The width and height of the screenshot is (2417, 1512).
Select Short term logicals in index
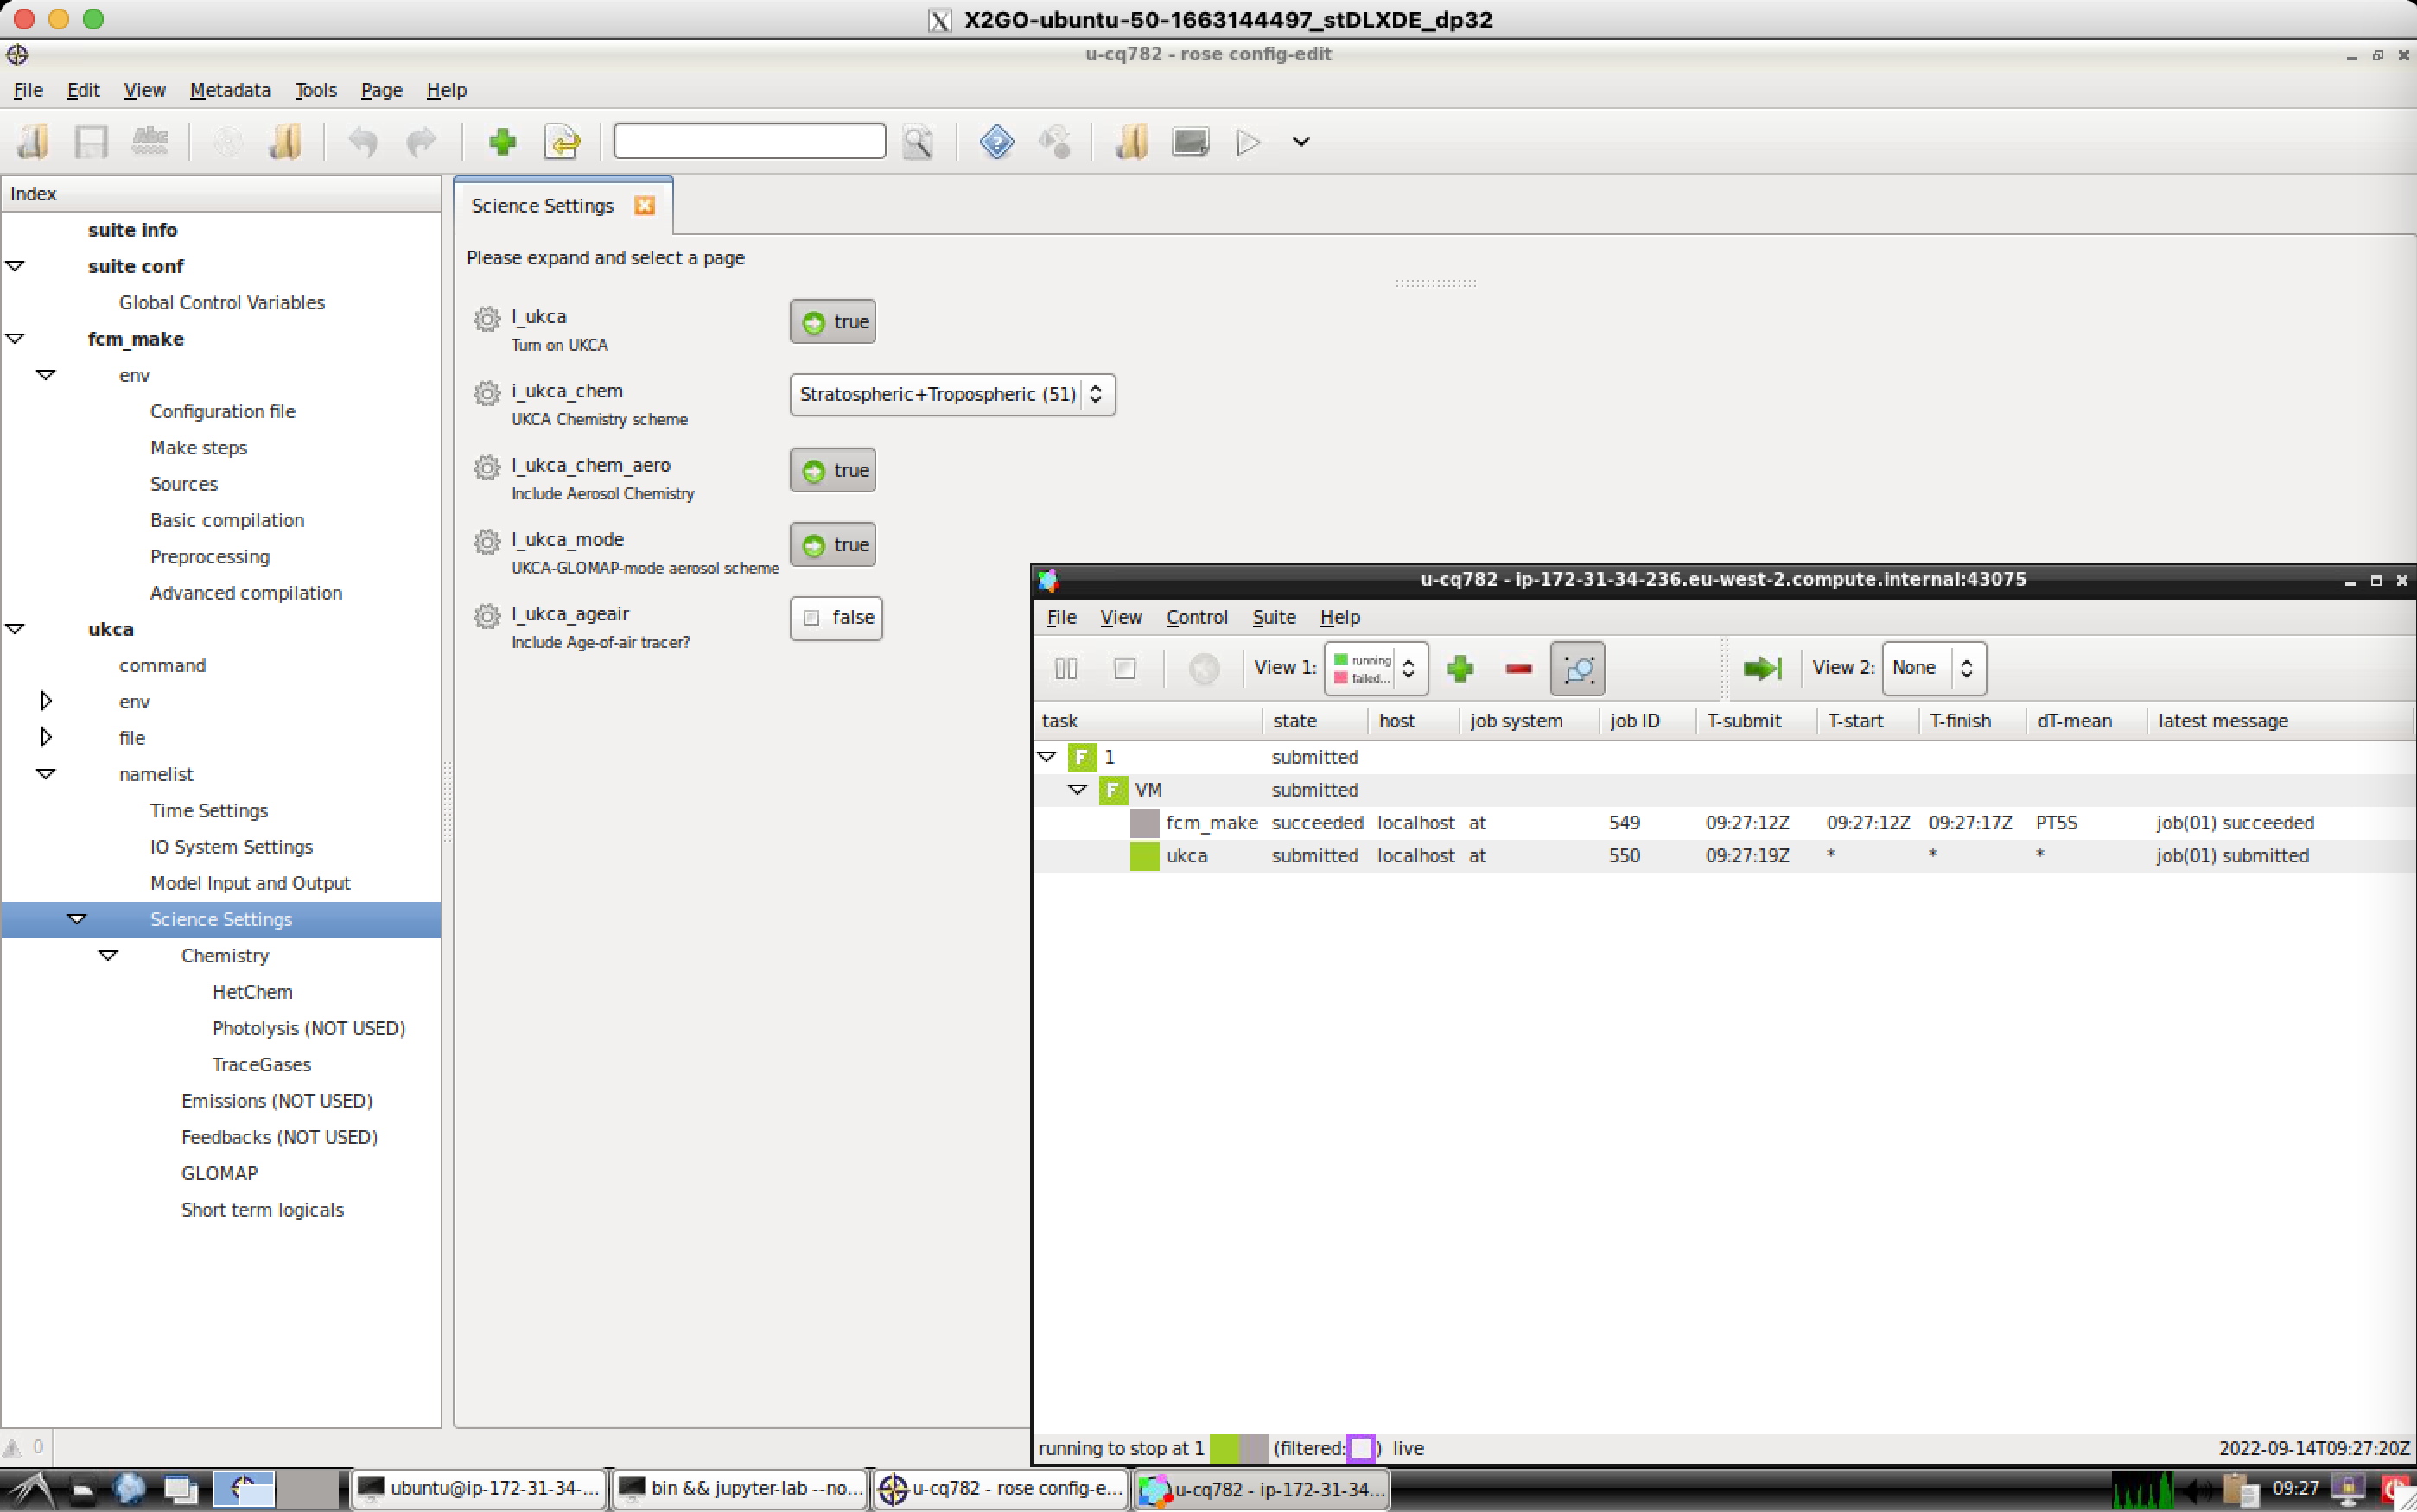pos(262,1209)
